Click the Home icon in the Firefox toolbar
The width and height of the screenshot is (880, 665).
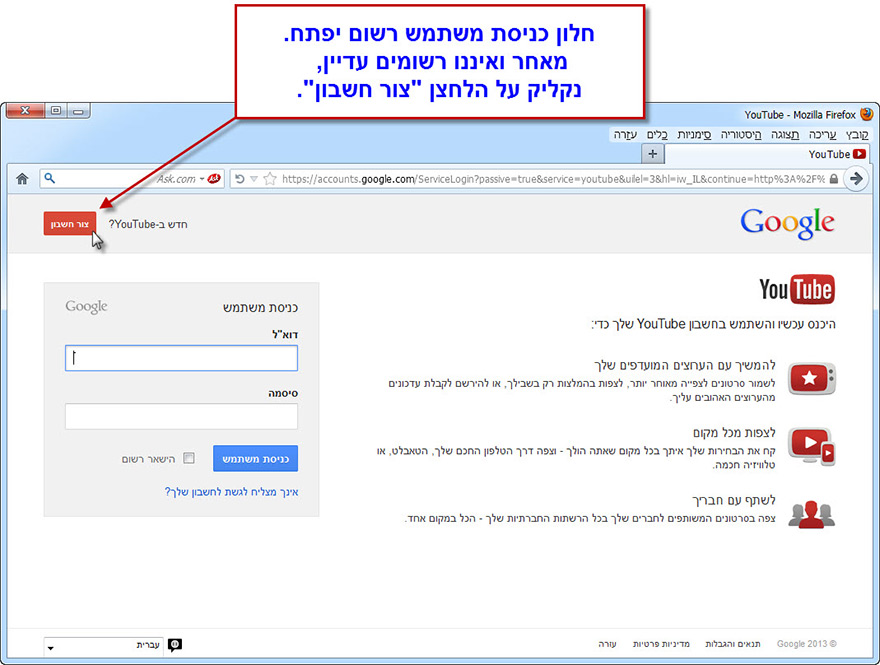point(22,178)
